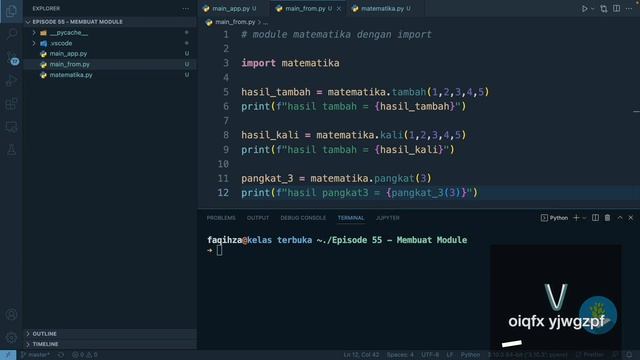This screenshot has height=360, width=640.
Task: Open the Manage gear icon
Action: point(11,338)
